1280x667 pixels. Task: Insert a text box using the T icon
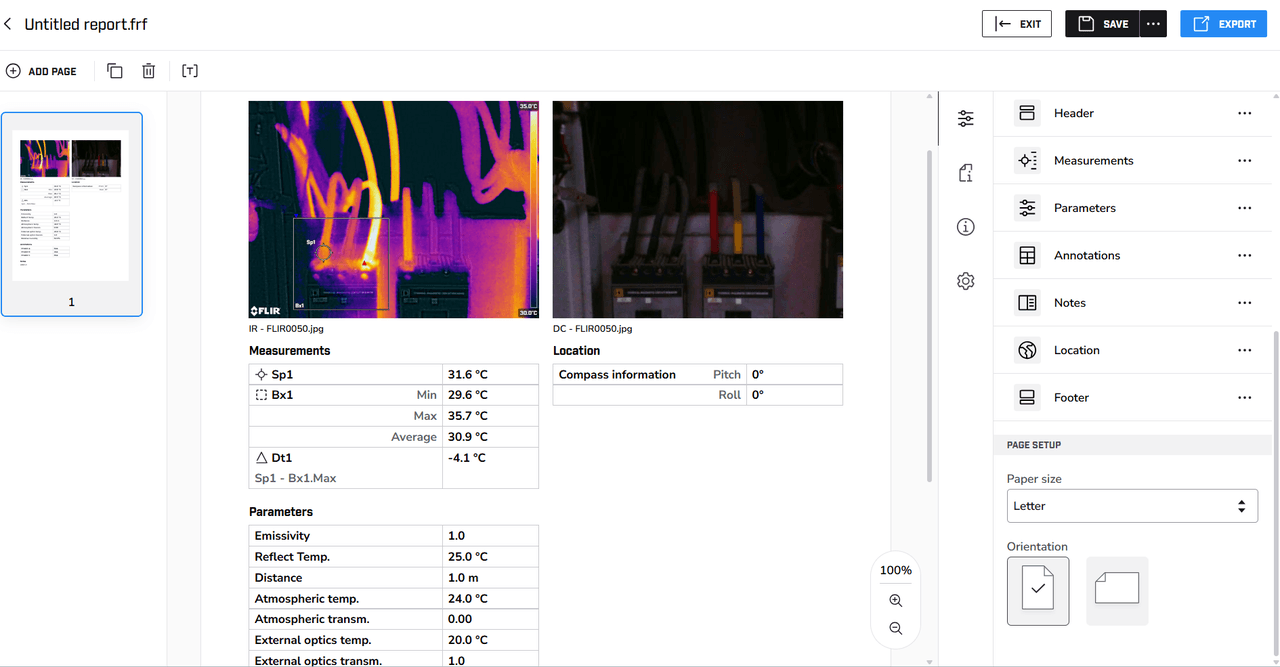189,70
